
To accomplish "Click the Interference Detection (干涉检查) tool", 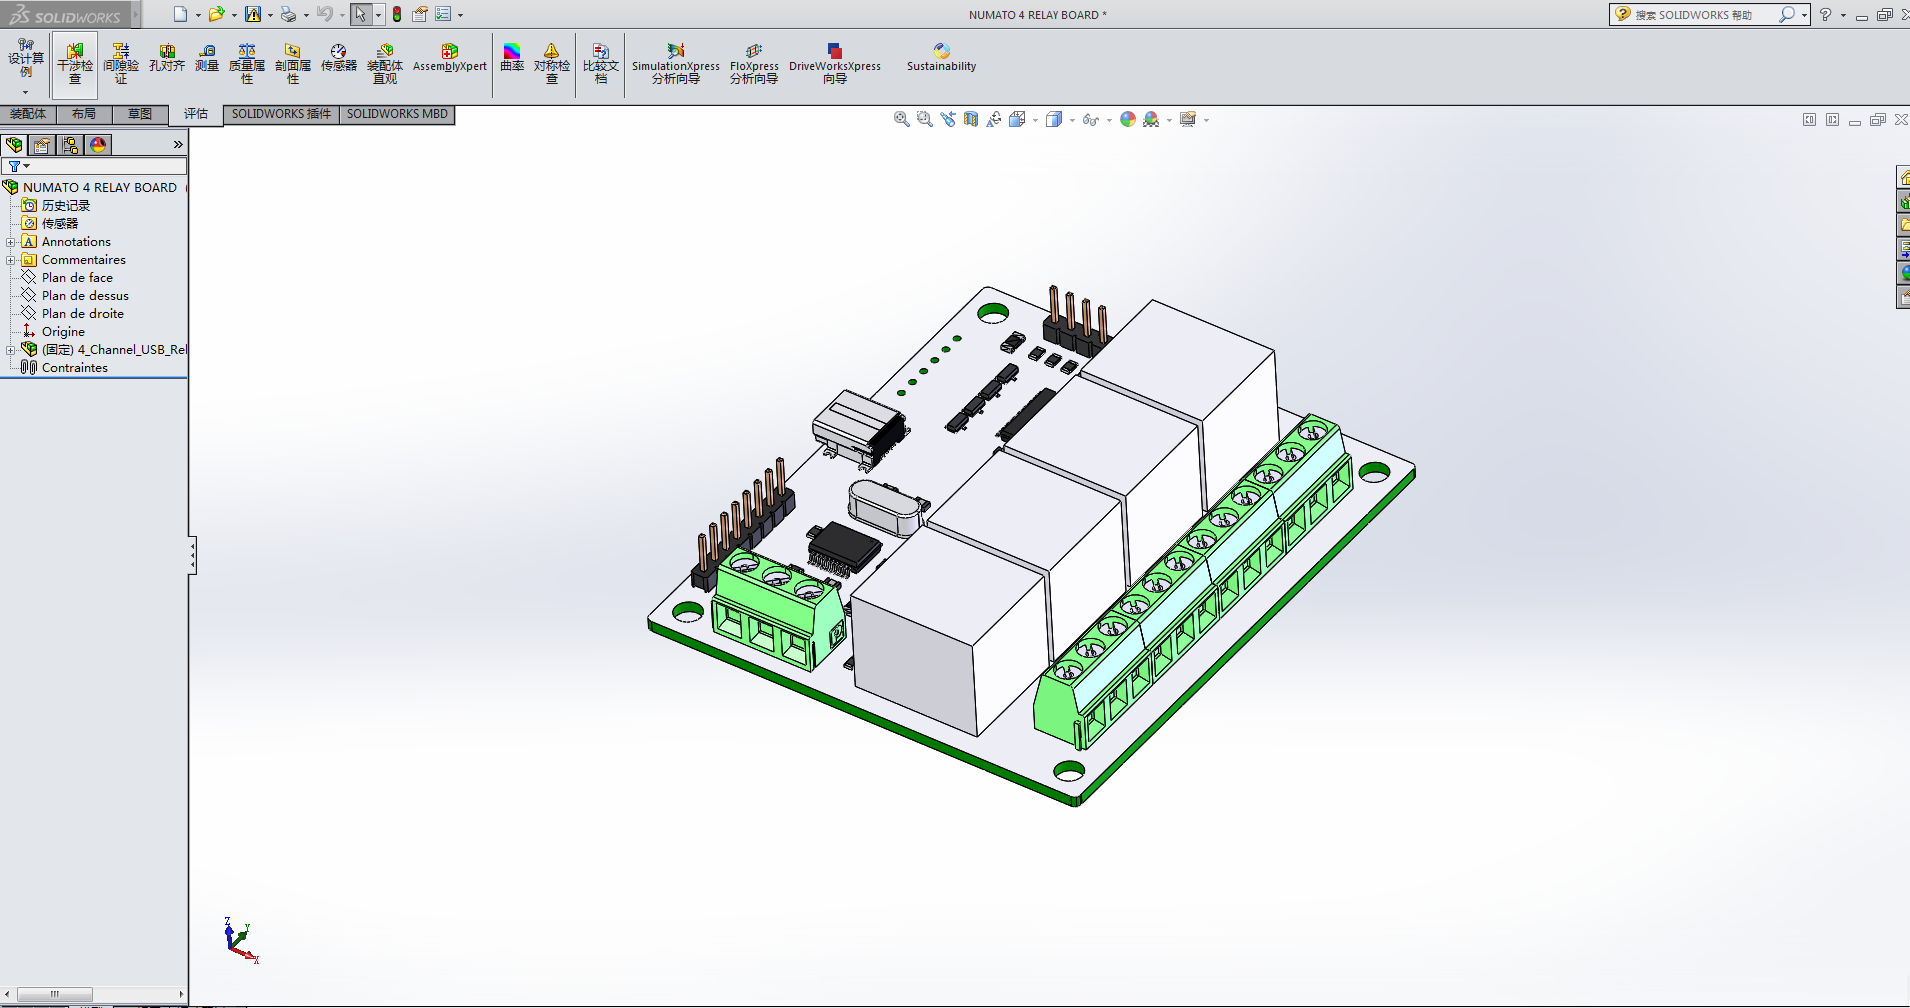I will pos(75,63).
